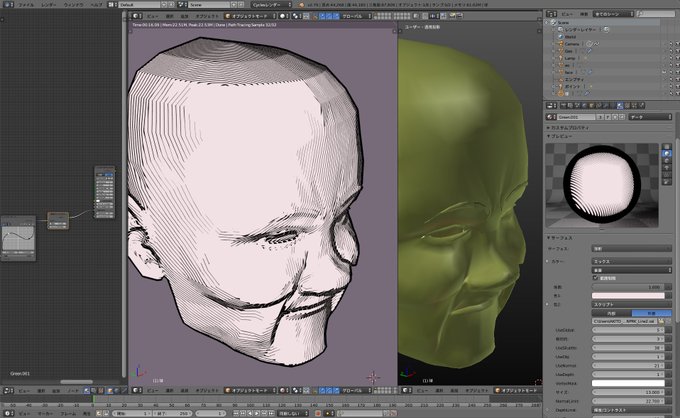Click the Blender logo icon in top bar
This screenshot has width=680, height=418.
(301, 5)
